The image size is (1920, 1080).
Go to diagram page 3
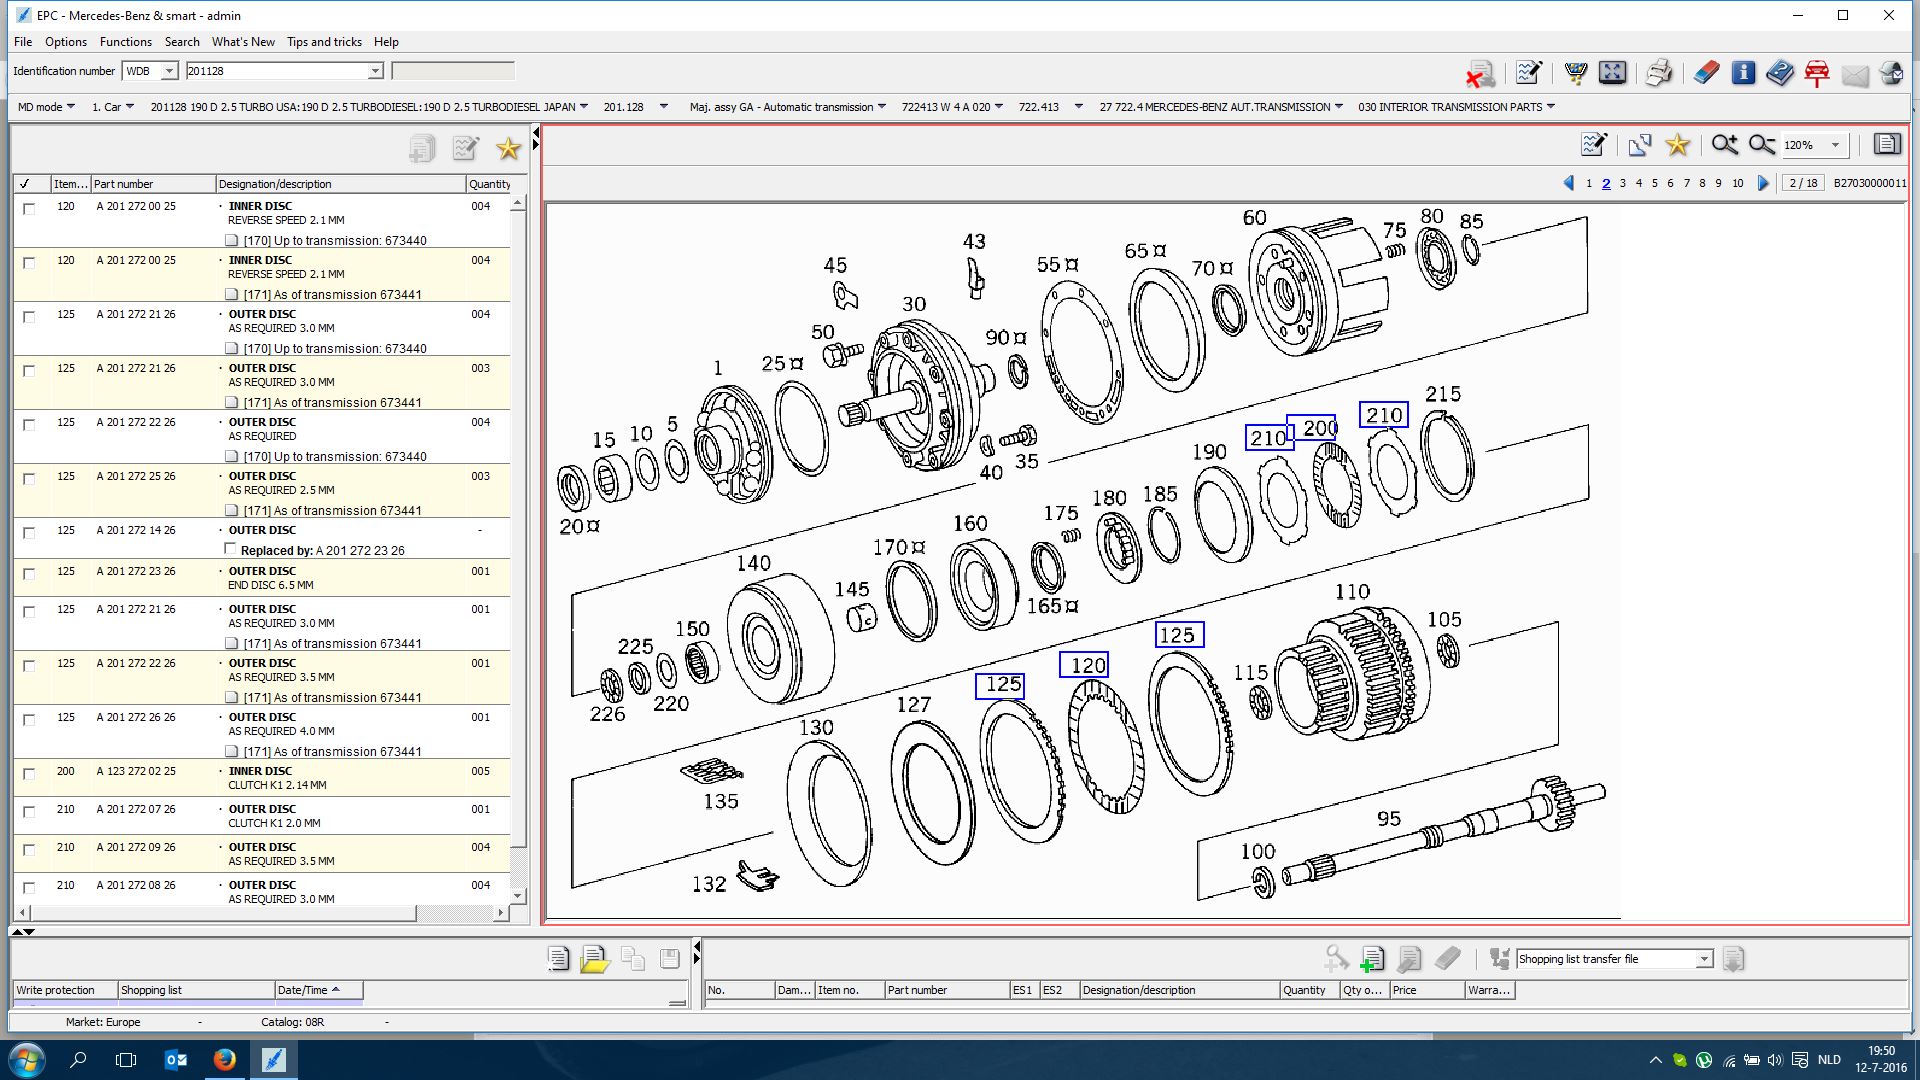pyautogui.click(x=1623, y=183)
